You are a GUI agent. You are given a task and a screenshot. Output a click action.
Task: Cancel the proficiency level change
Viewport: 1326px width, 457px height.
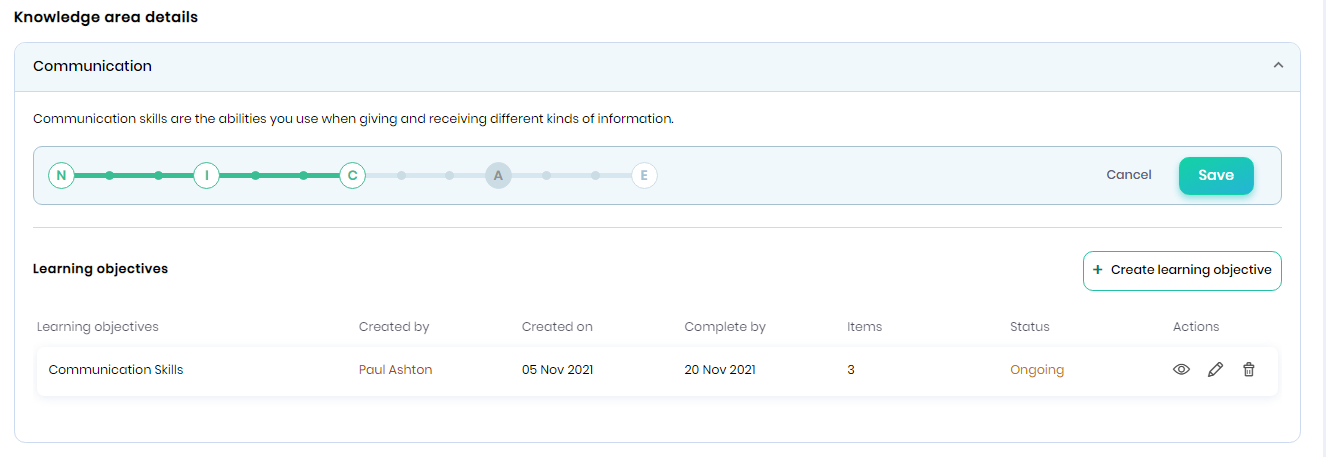click(x=1128, y=175)
